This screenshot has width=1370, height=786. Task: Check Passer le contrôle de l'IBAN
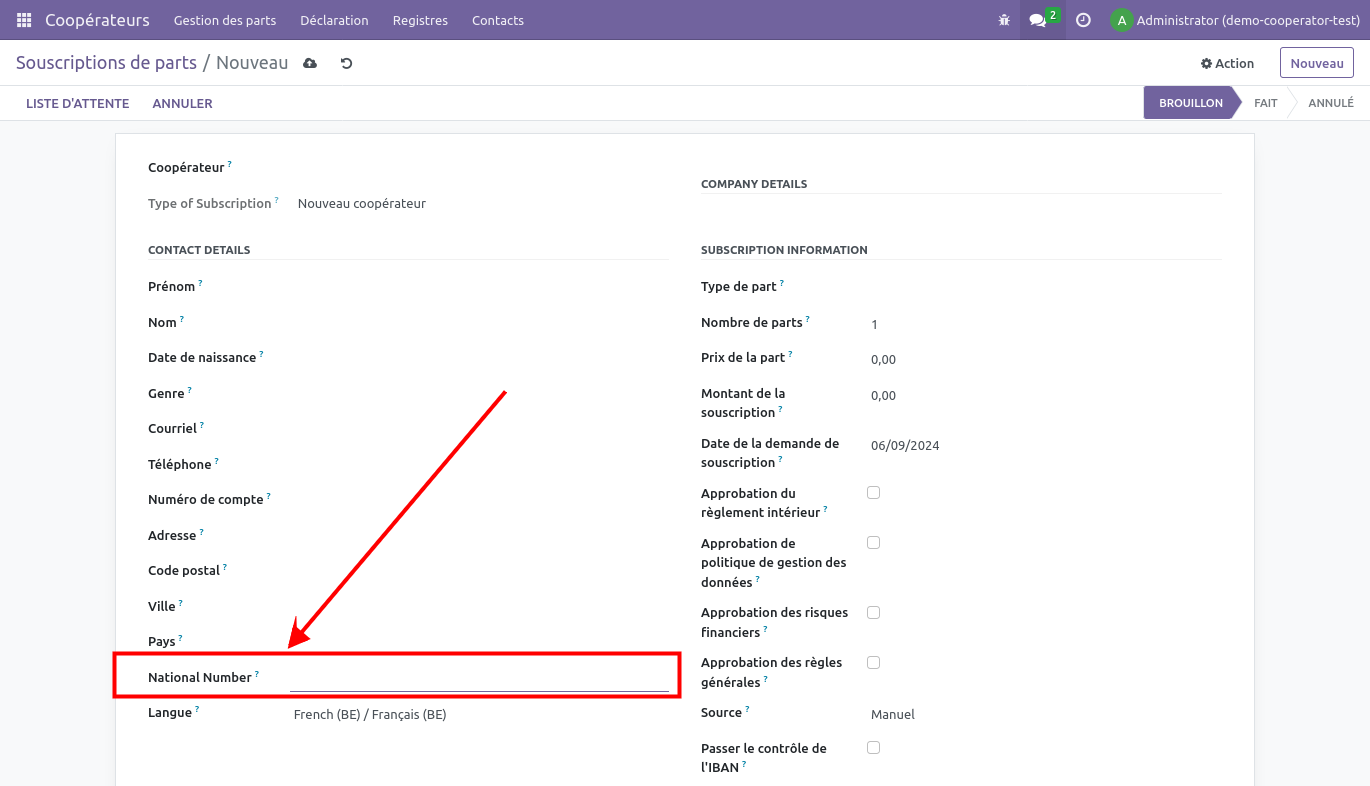click(x=873, y=747)
